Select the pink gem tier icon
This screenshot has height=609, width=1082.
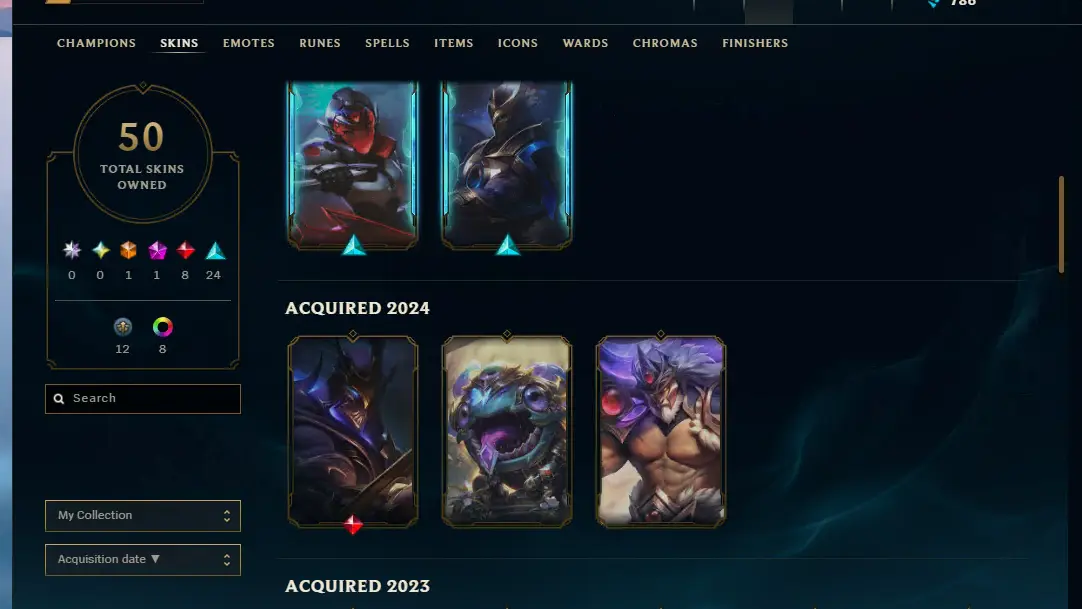tap(157, 250)
